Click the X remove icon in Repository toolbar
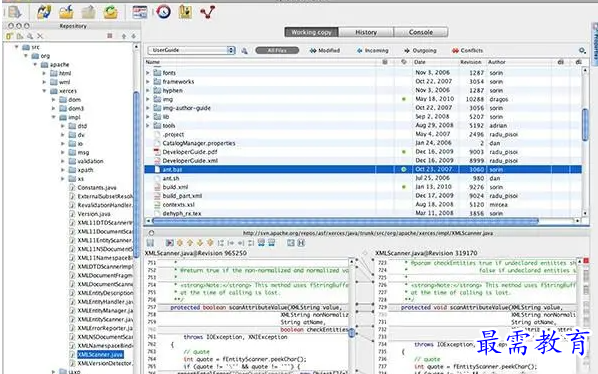 click(40, 36)
